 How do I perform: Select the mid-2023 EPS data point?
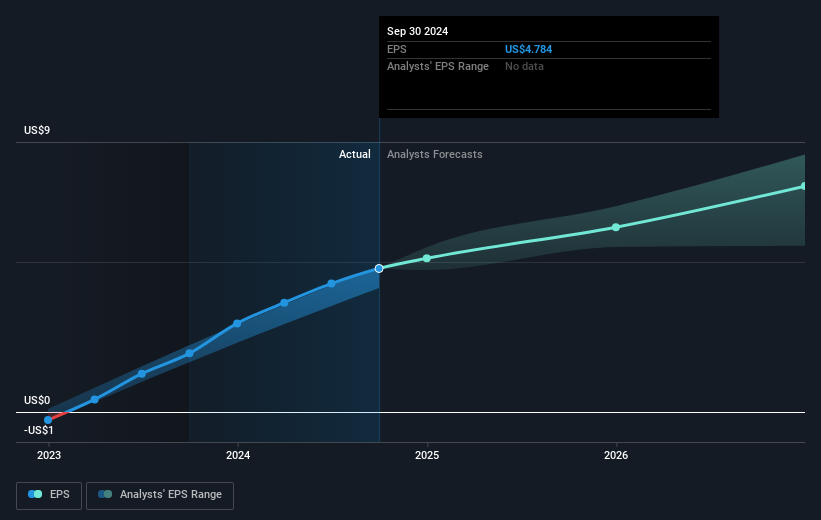point(142,374)
